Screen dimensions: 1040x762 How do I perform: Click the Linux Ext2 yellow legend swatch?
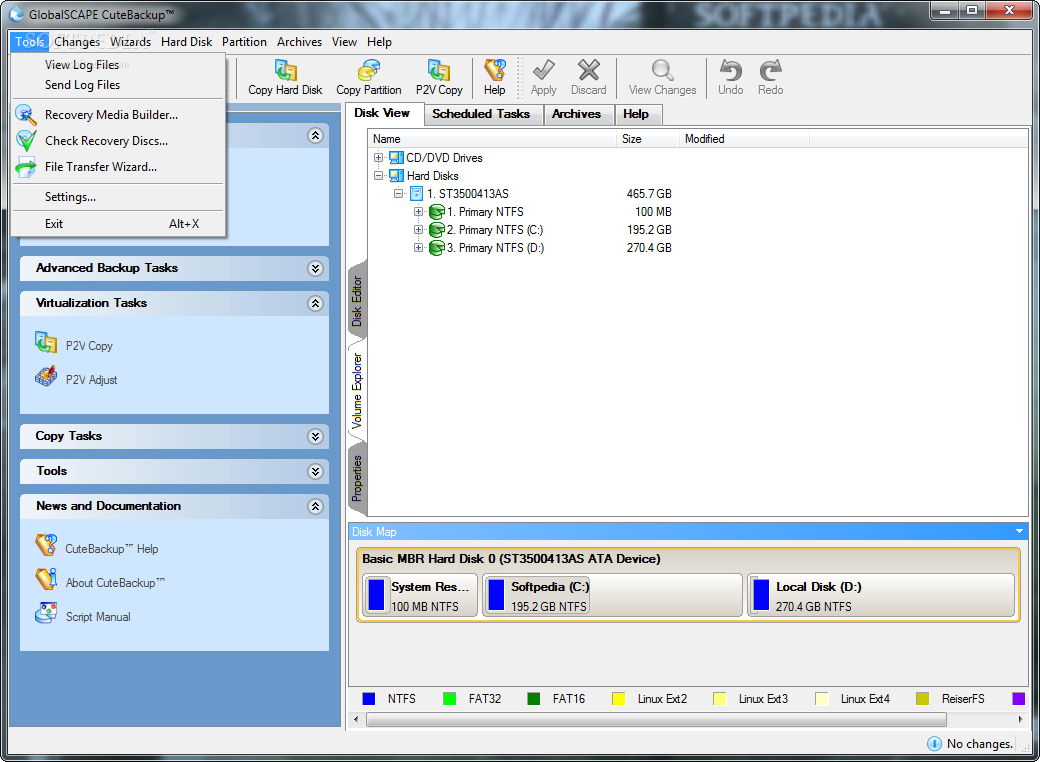(618, 699)
